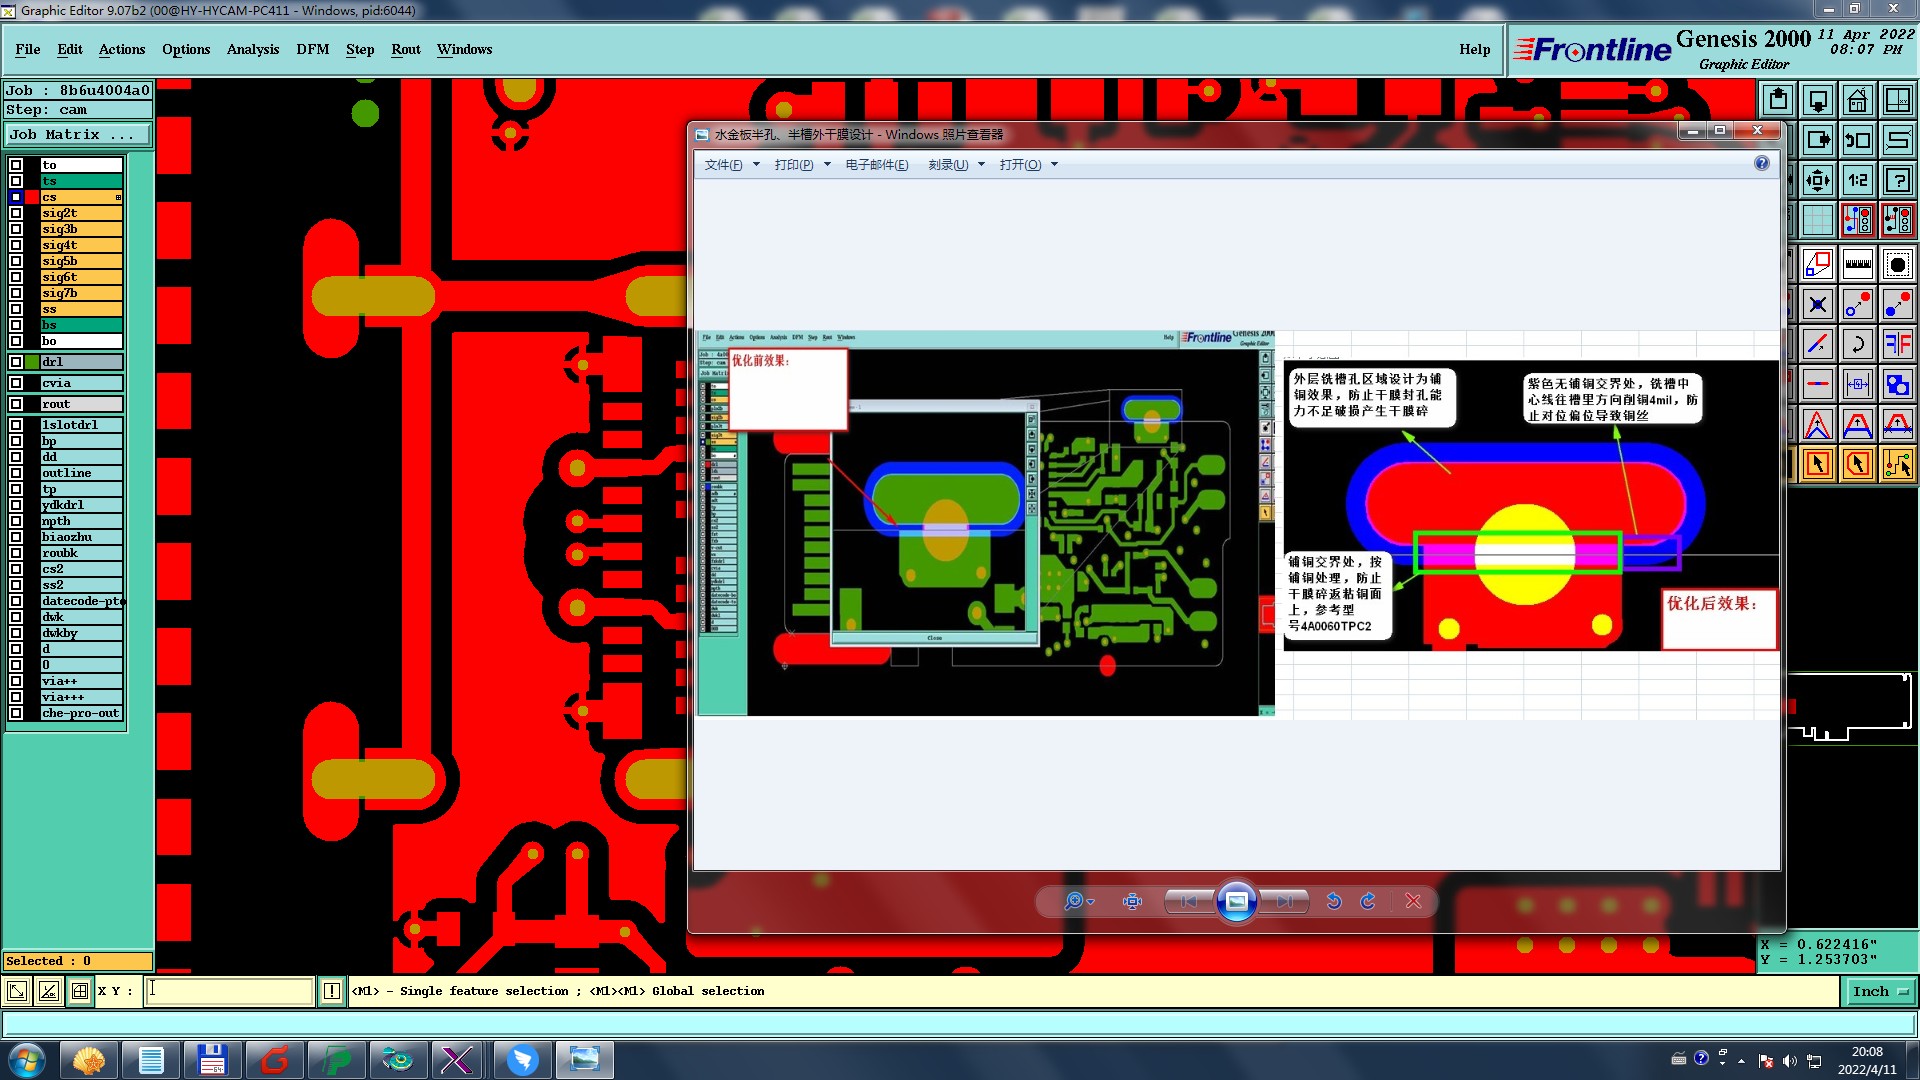This screenshot has height=1080, width=1920.
Task: Select the rotate feature tool icon
Action: pos(1857,344)
